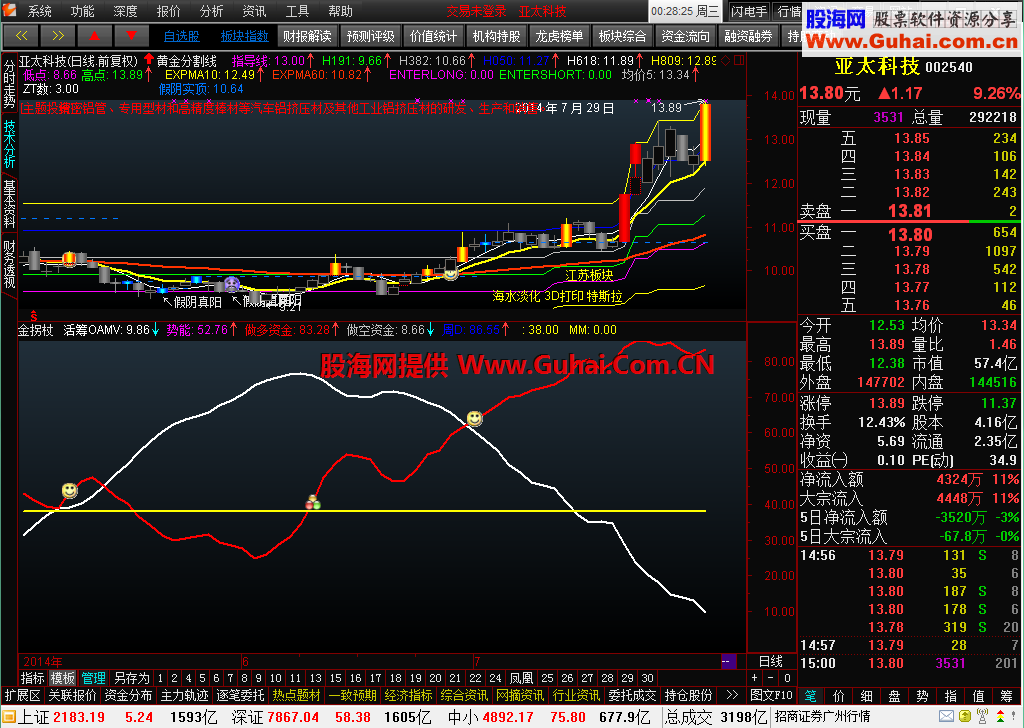Select the 模板 tab
This screenshot has height=728, width=1024.
(63, 678)
